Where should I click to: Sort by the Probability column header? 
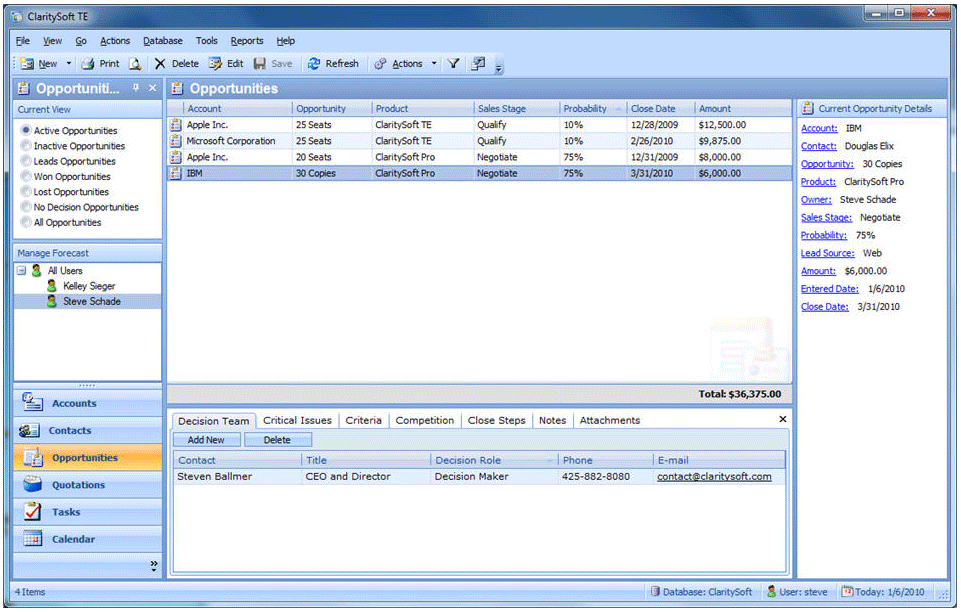pyautogui.click(x=585, y=109)
